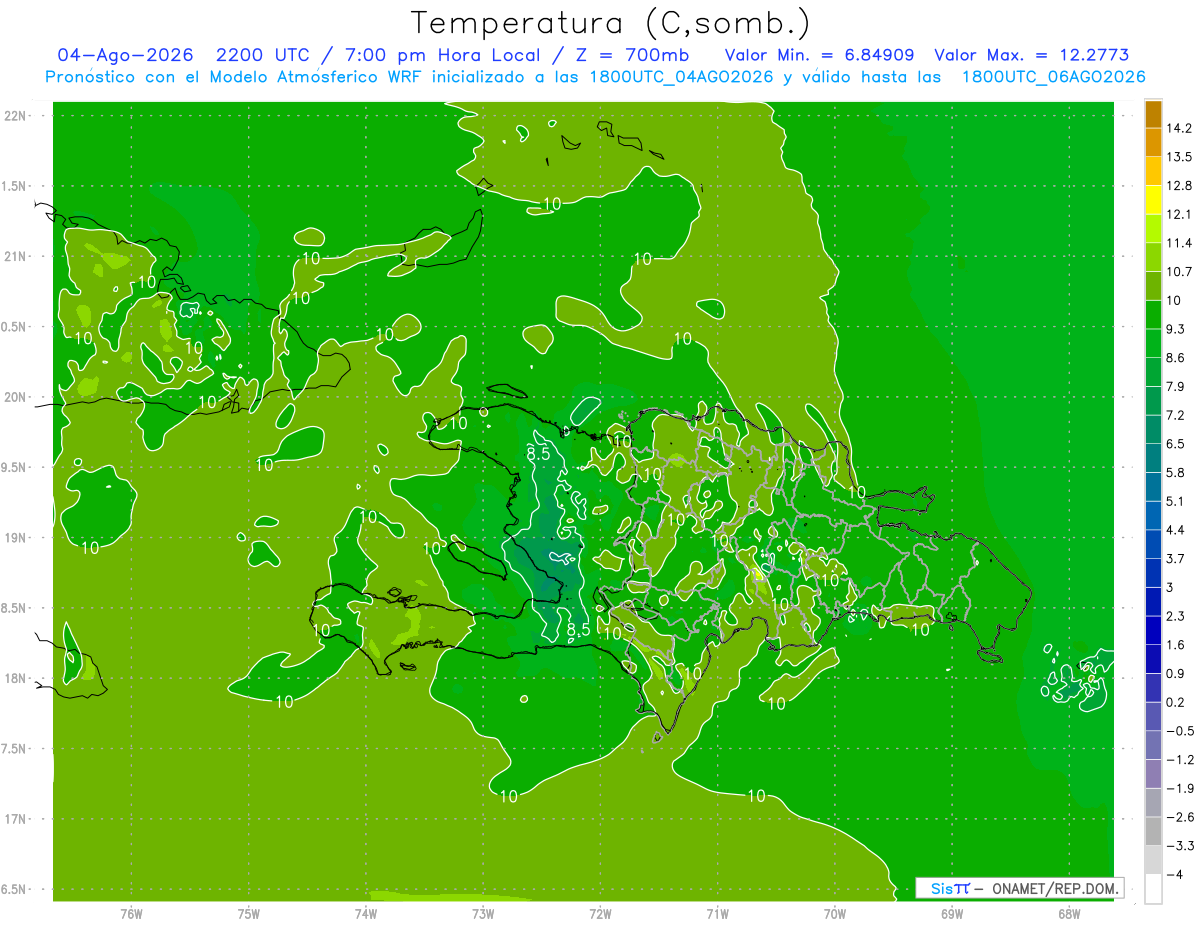The width and height of the screenshot is (1200, 927).
Task: Click the 69W longitude axis label
Action: pos(952,914)
